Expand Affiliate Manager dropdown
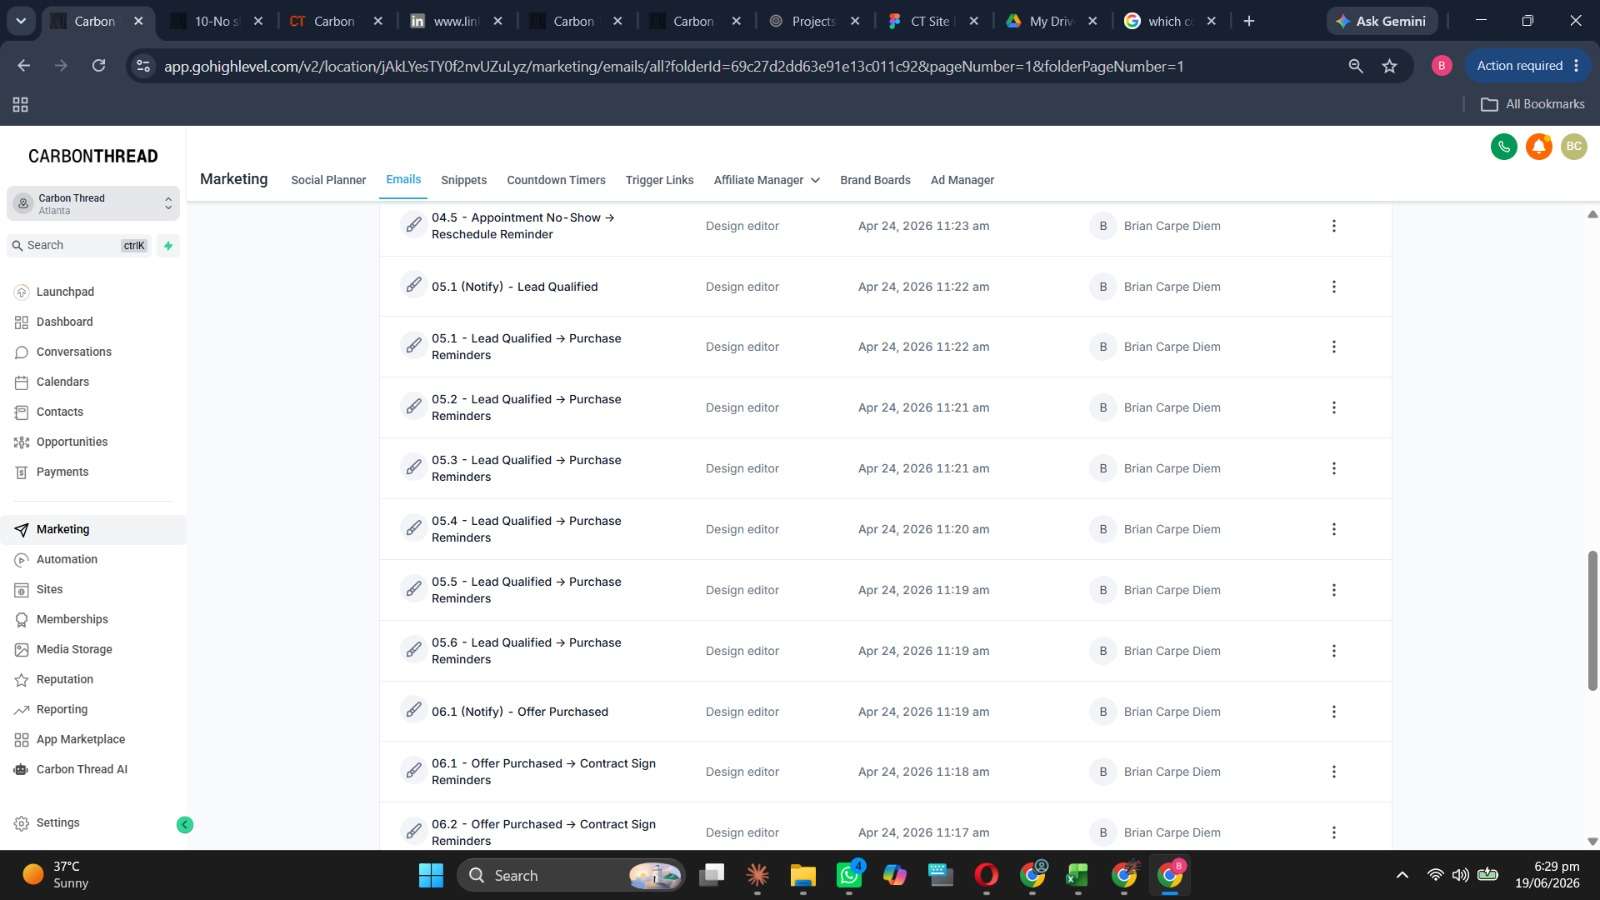This screenshot has height=900, width=1600. 766,180
